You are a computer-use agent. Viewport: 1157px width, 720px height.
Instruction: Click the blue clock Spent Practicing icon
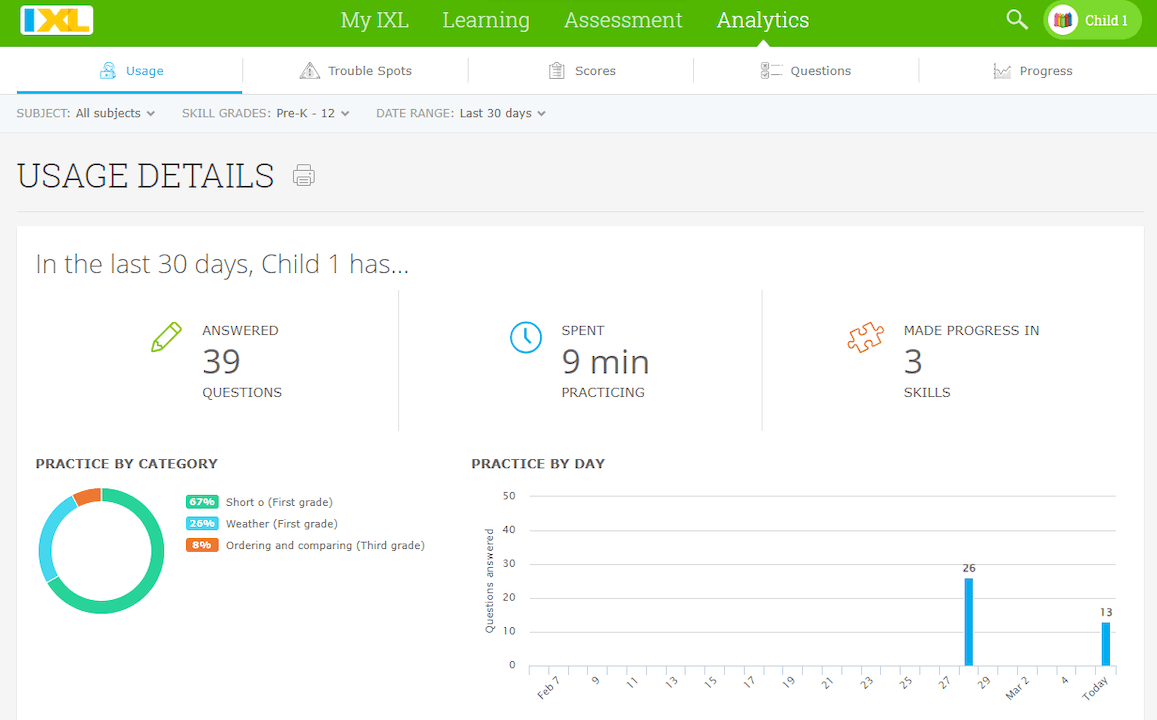point(527,337)
